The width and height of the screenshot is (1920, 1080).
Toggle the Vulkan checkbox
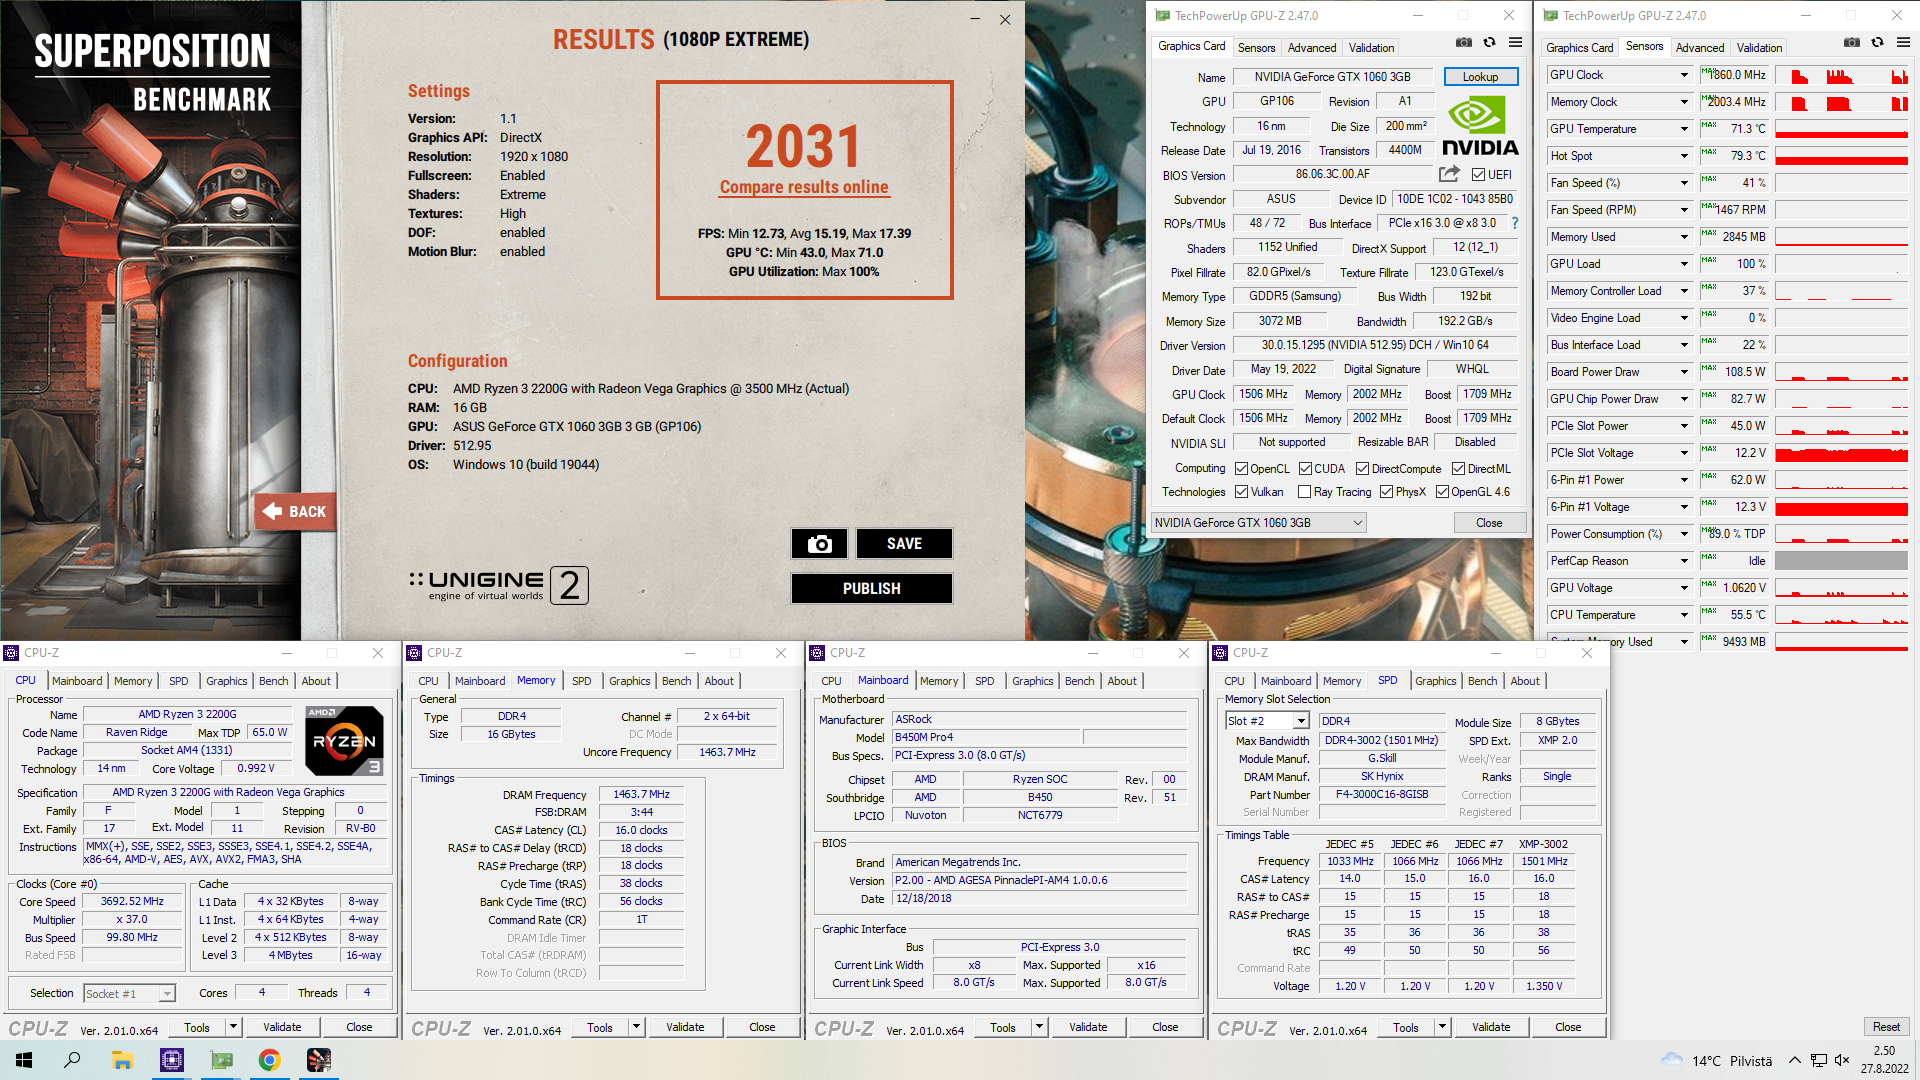pos(1242,492)
